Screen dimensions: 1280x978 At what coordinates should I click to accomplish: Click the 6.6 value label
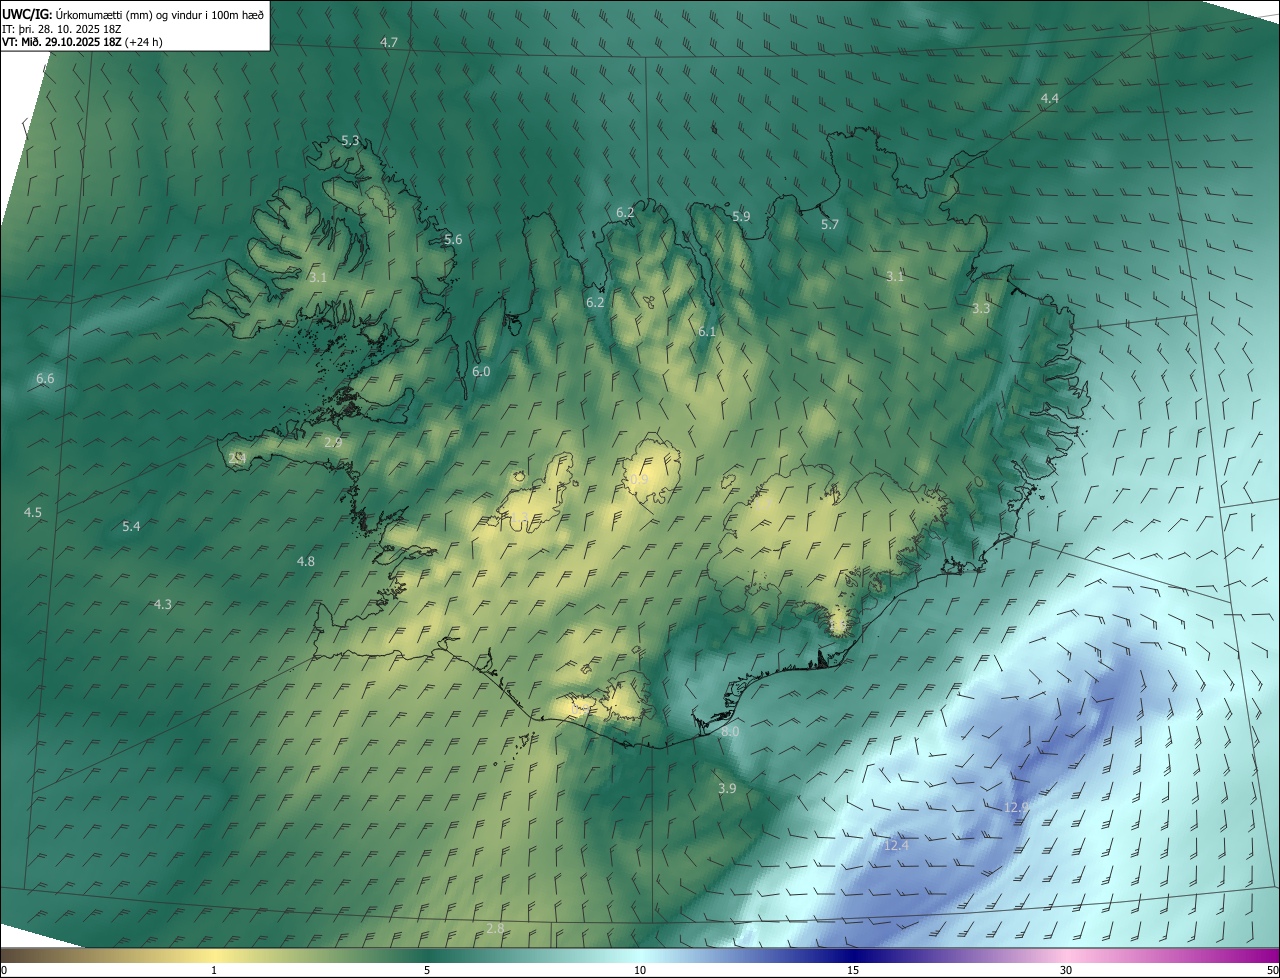45,378
